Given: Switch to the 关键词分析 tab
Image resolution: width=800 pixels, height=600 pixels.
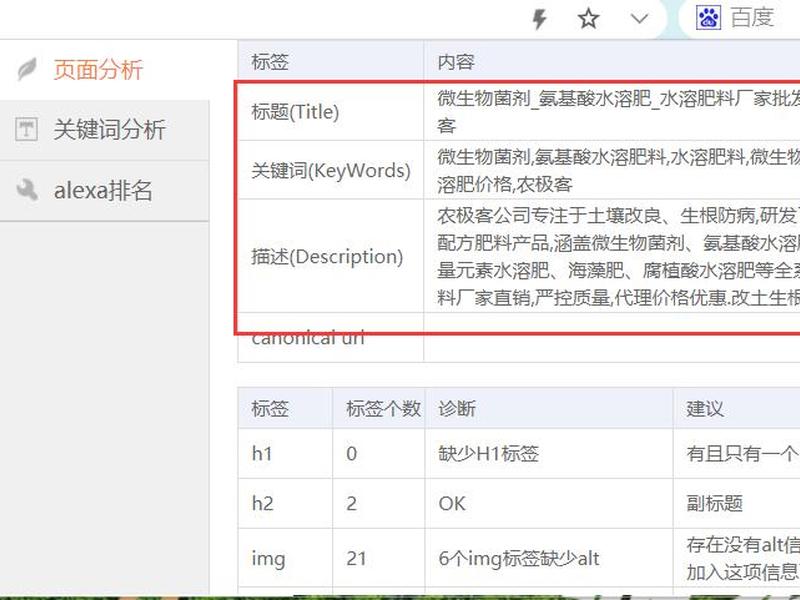Looking at the screenshot, I should pyautogui.click(x=105, y=130).
